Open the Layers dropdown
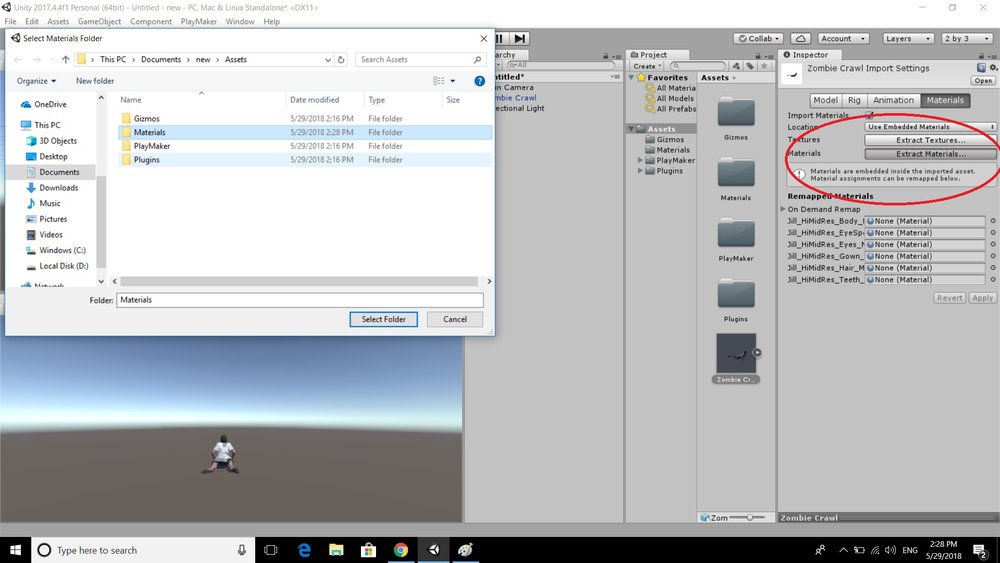Viewport: 1000px width, 563px height. (x=908, y=38)
